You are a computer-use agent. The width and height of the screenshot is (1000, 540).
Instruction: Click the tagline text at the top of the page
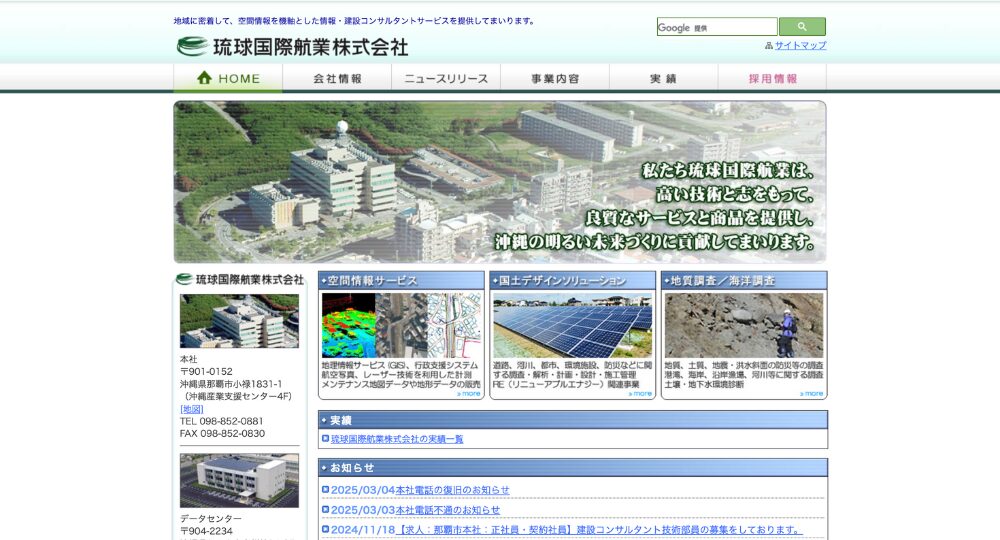(355, 21)
